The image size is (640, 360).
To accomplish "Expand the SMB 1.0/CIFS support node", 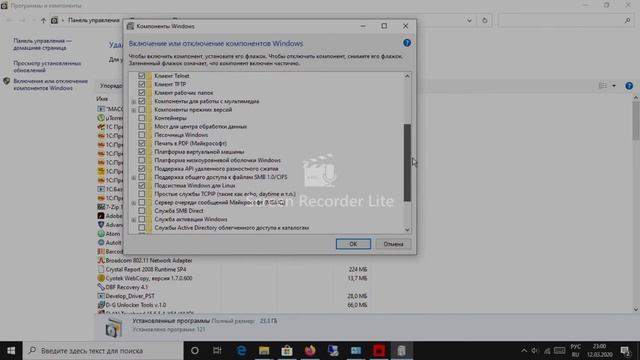I will click(x=133, y=178).
